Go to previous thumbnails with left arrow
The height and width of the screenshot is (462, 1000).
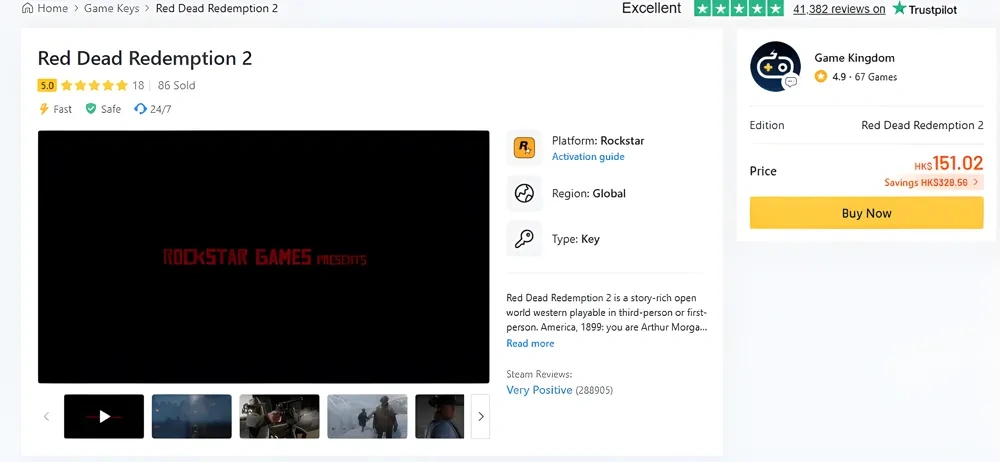pos(46,417)
